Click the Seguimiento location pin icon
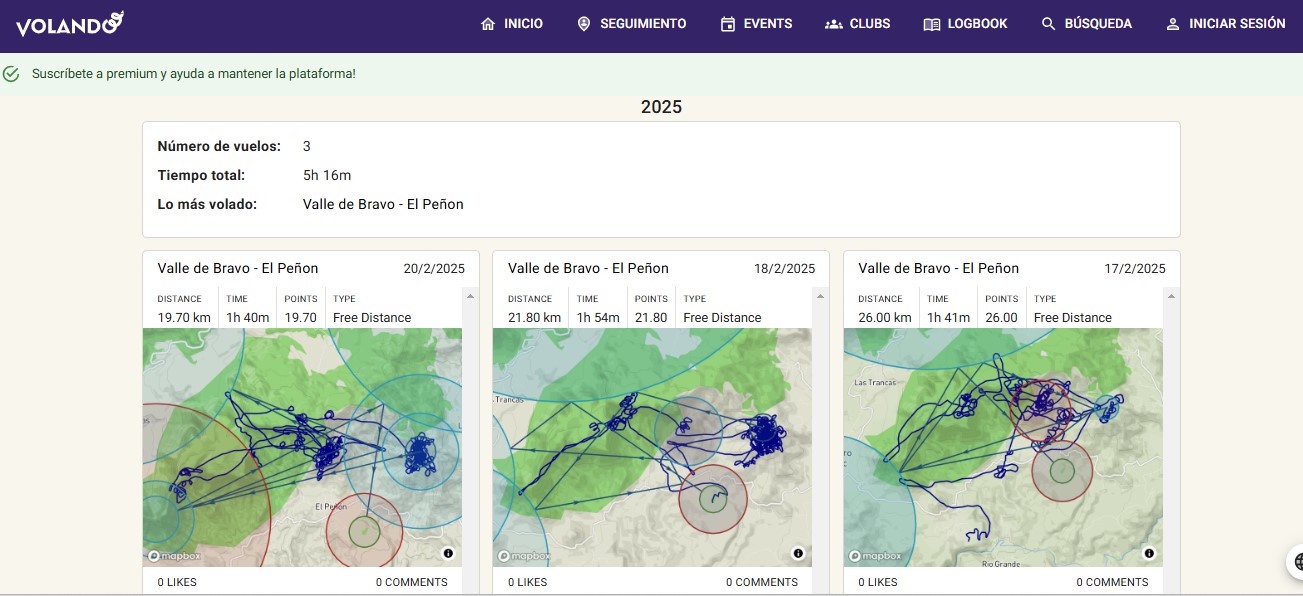 click(x=584, y=24)
